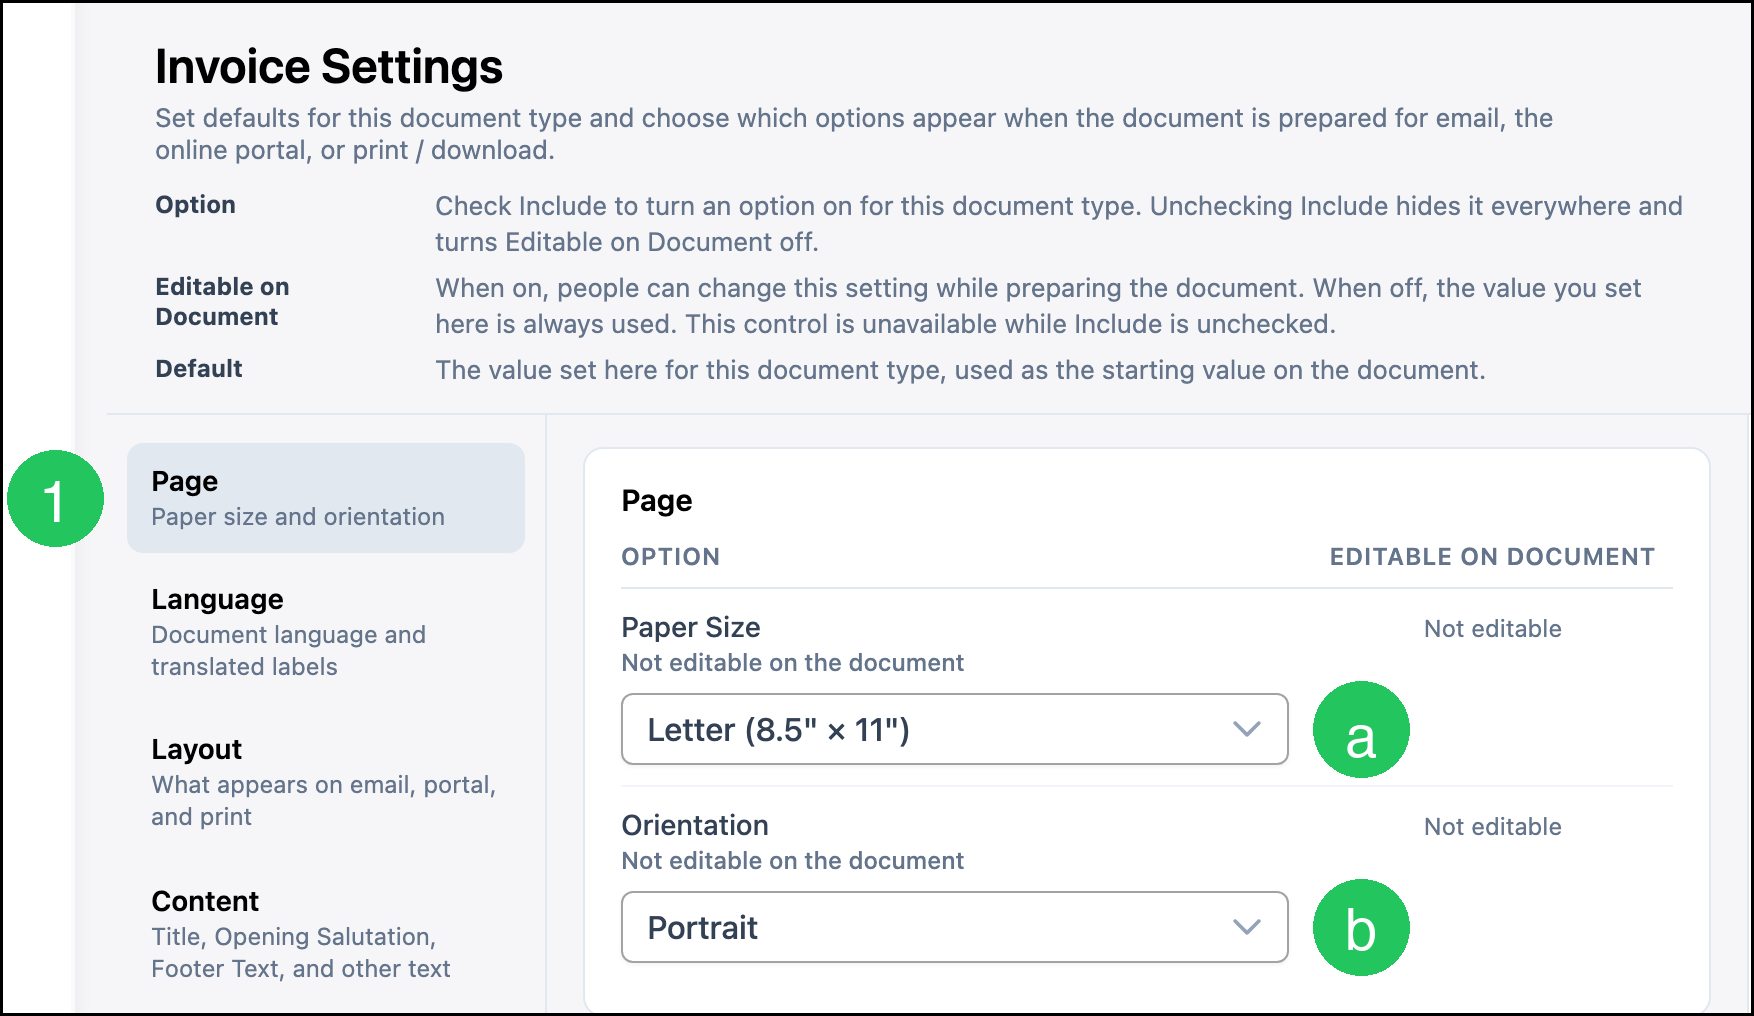Click 'Not editable' status beside Orientation
Image resolution: width=1754 pixels, height=1016 pixels.
(1493, 827)
